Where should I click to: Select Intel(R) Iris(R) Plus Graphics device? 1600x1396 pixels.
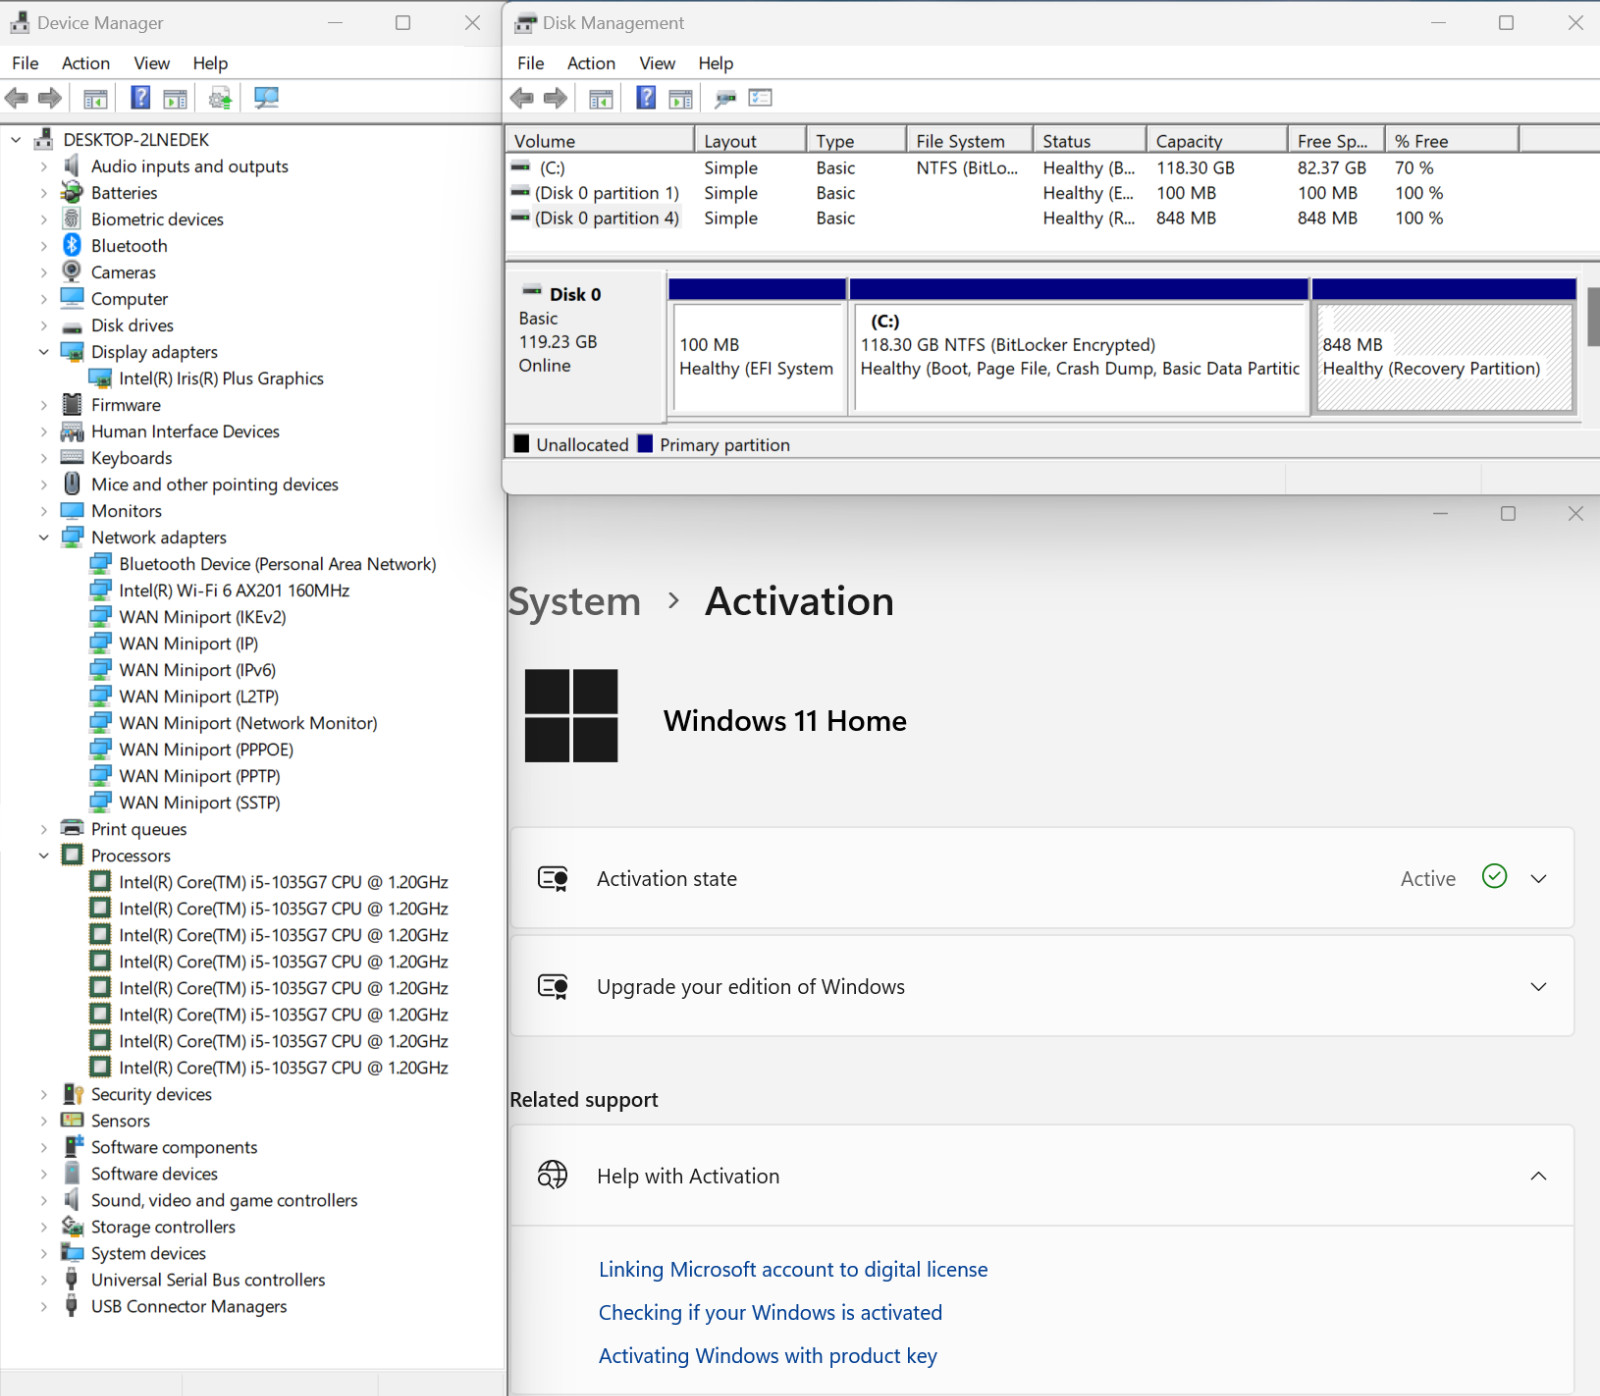[221, 378]
